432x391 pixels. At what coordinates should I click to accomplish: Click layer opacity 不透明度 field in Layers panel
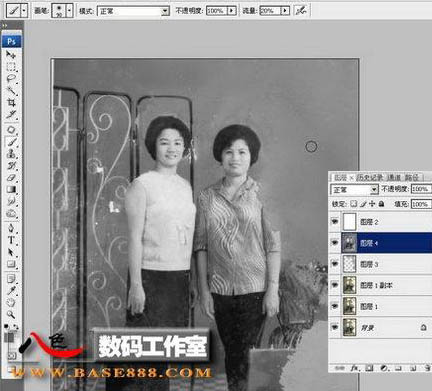click(x=421, y=189)
